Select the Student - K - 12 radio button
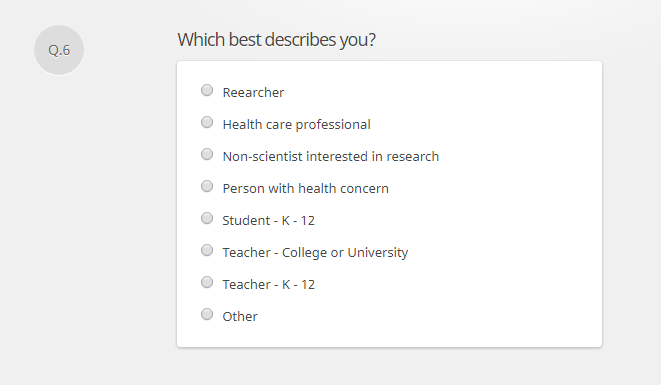The height and width of the screenshot is (385, 661). (x=207, y=218)
